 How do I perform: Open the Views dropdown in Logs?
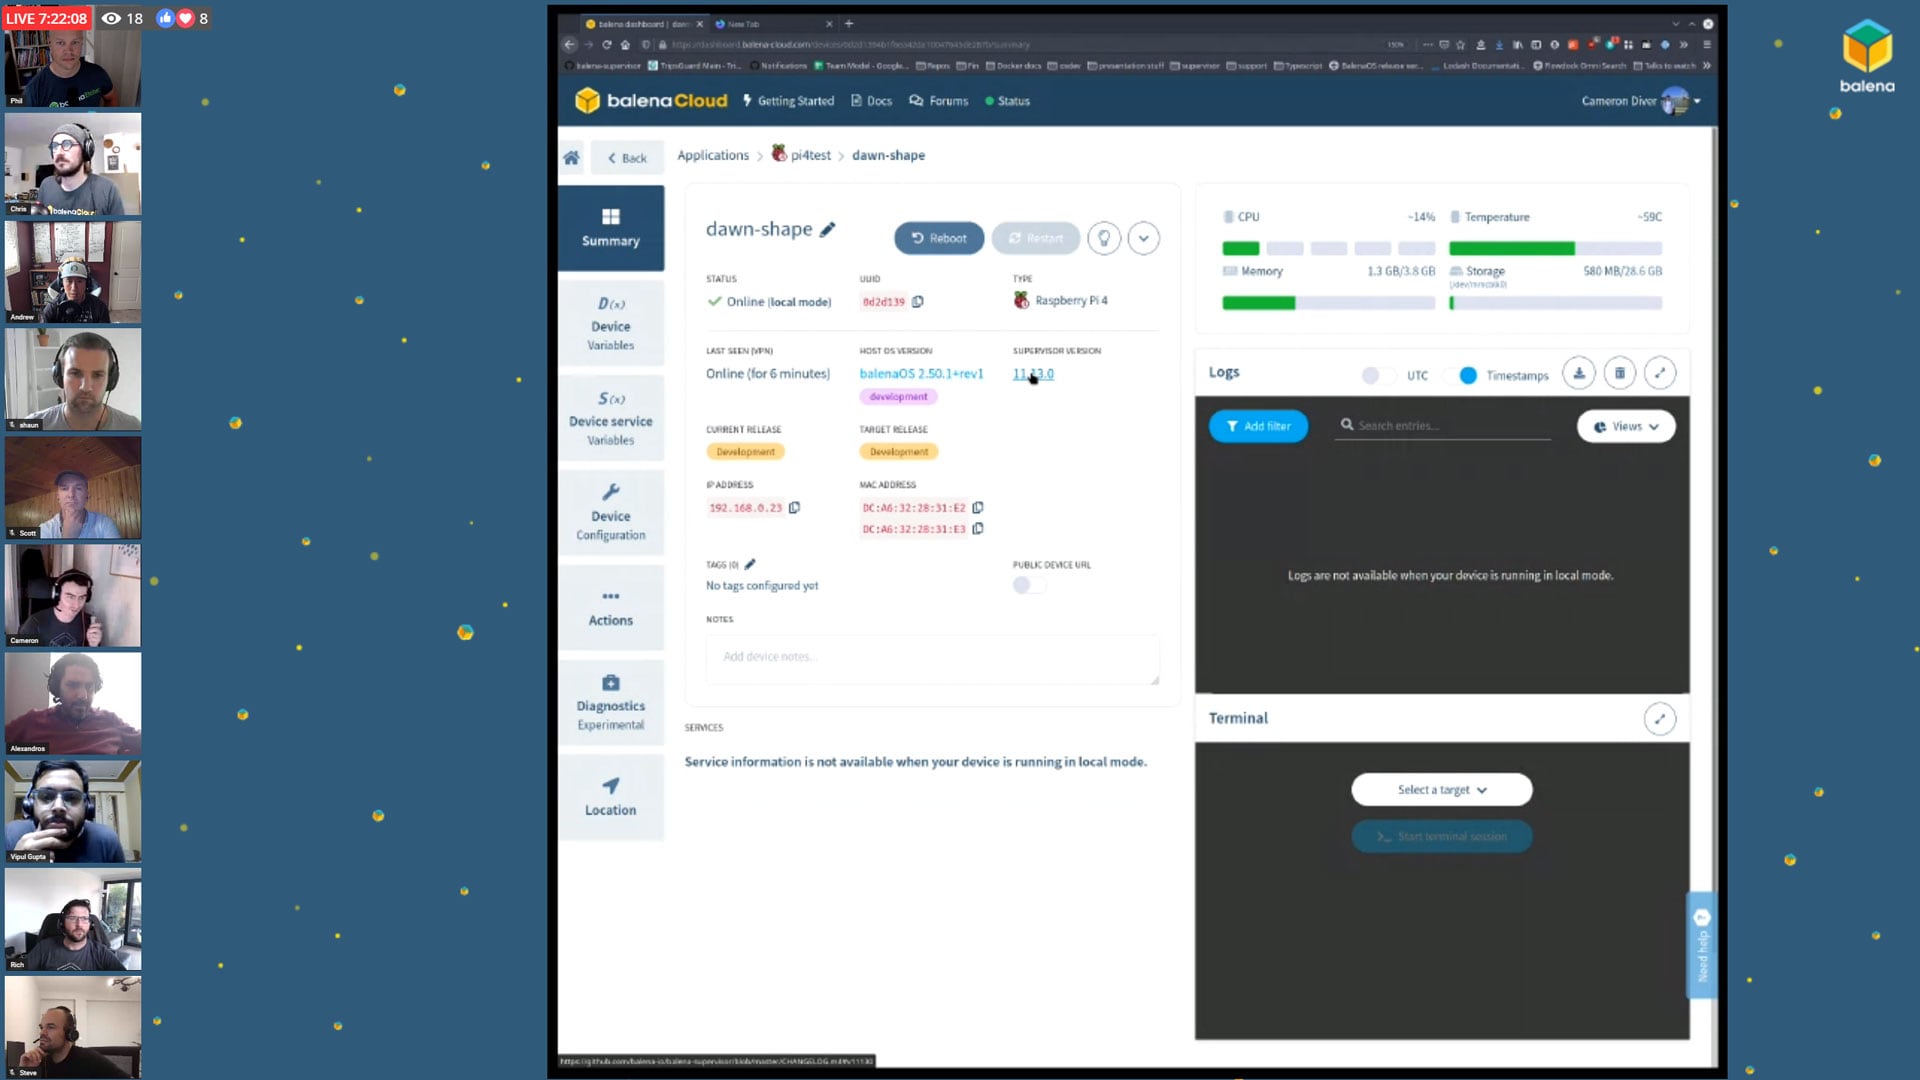(1626, 426)
